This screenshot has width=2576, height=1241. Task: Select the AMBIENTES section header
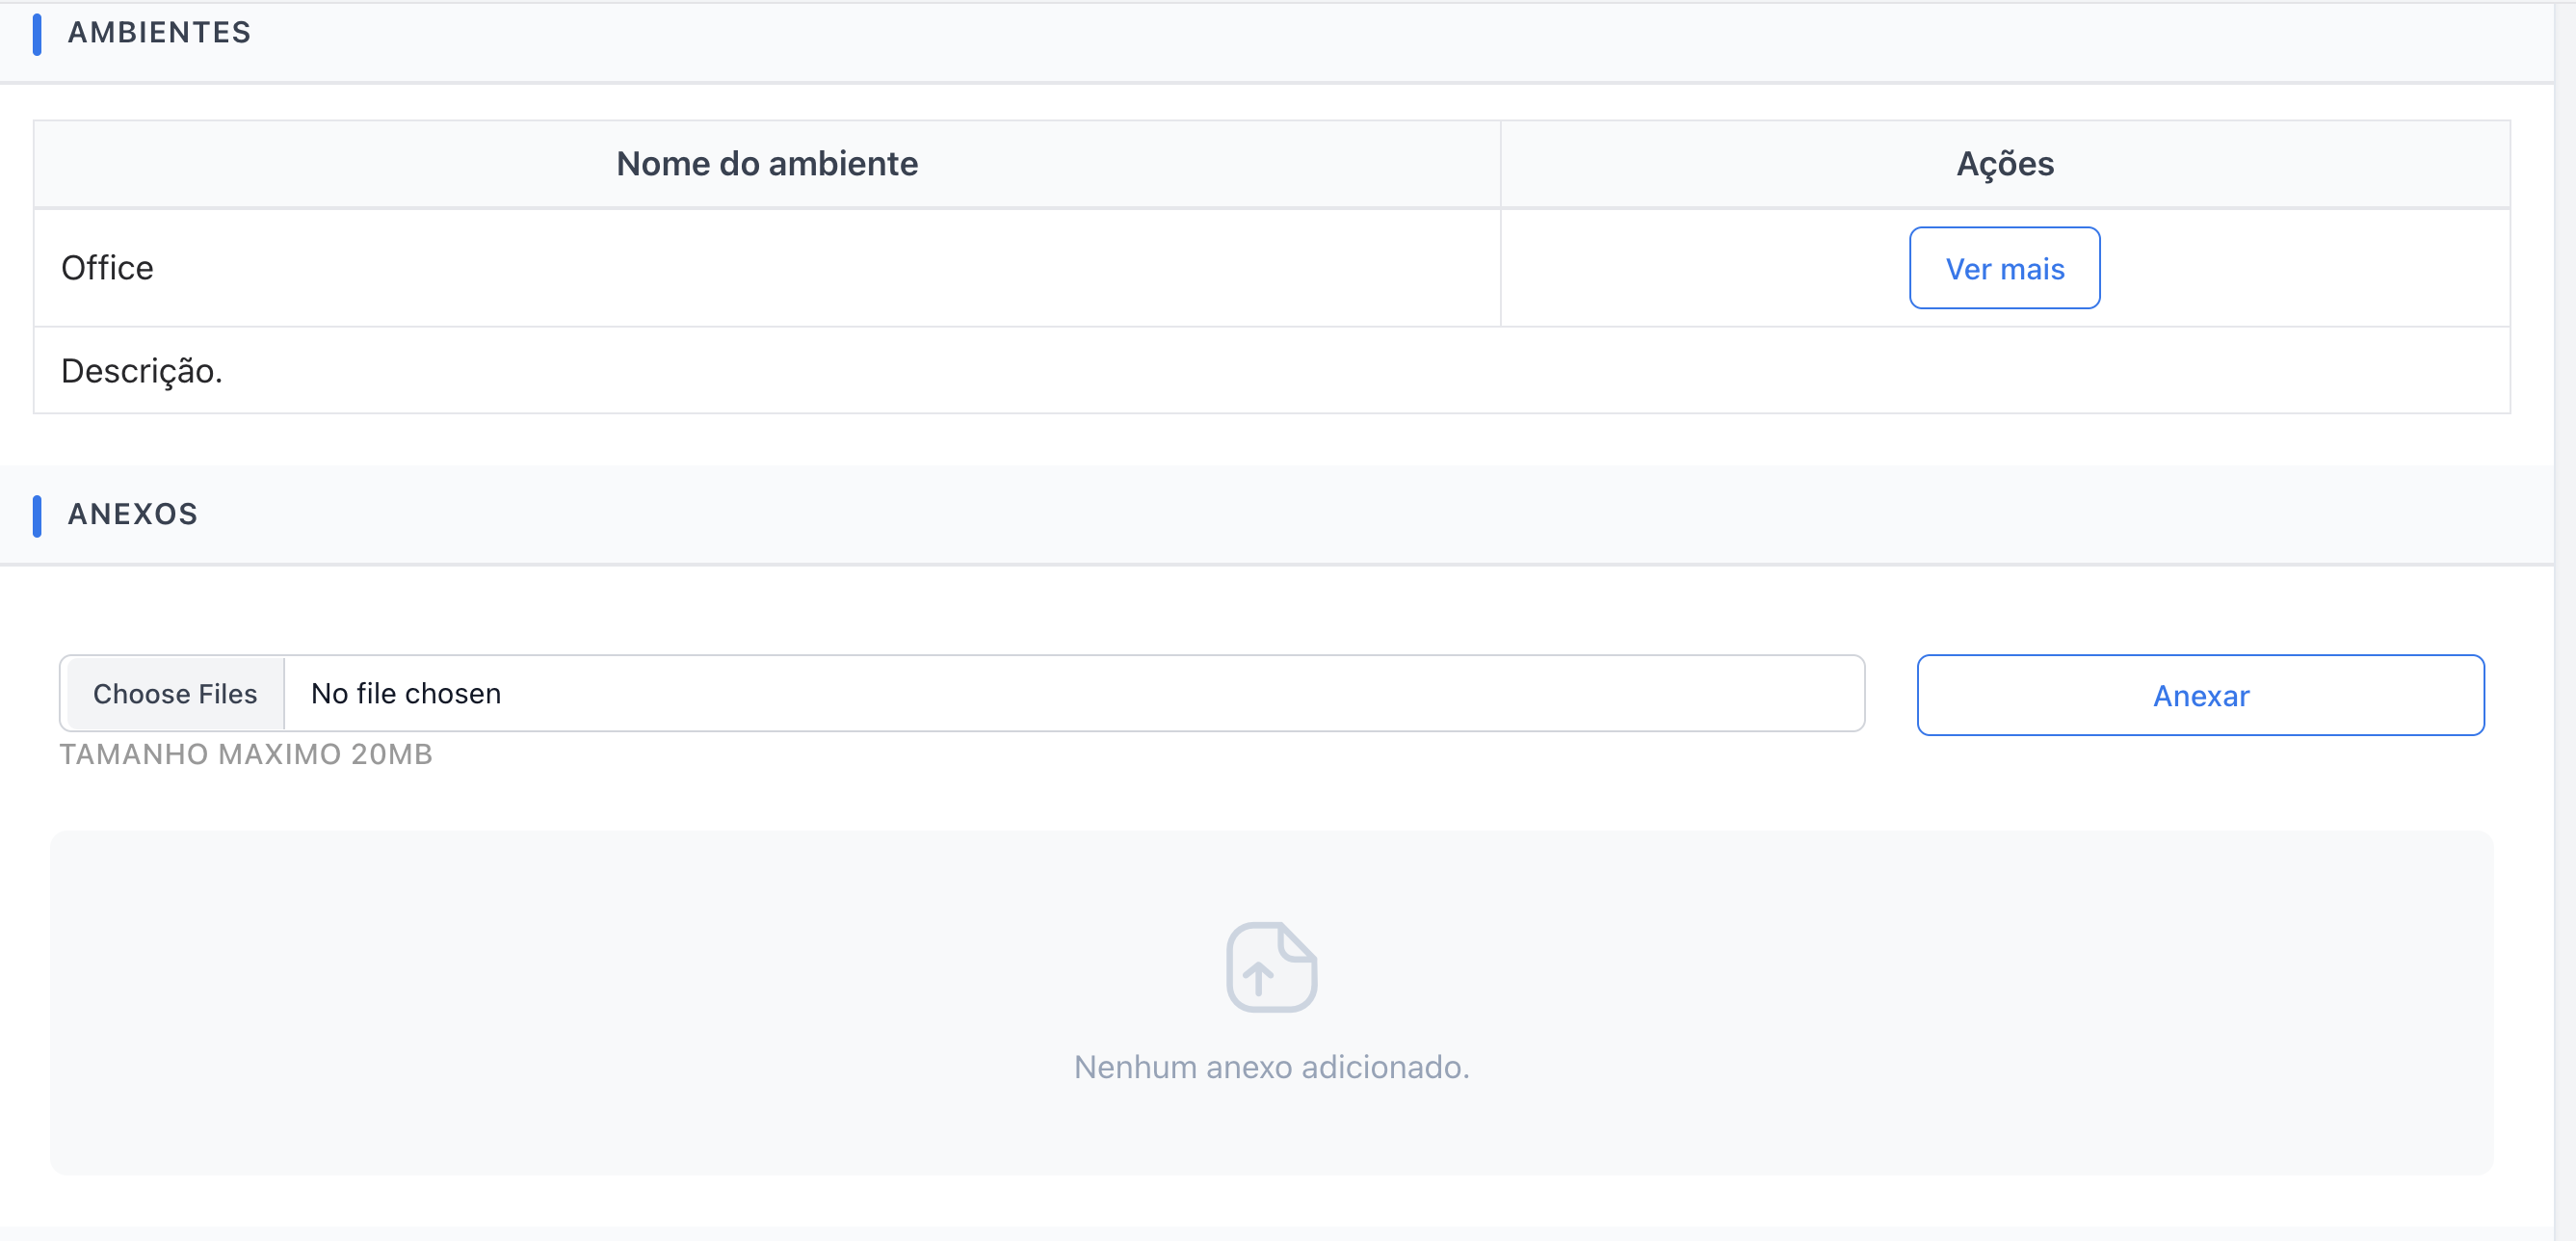click(x=159, y=32)
